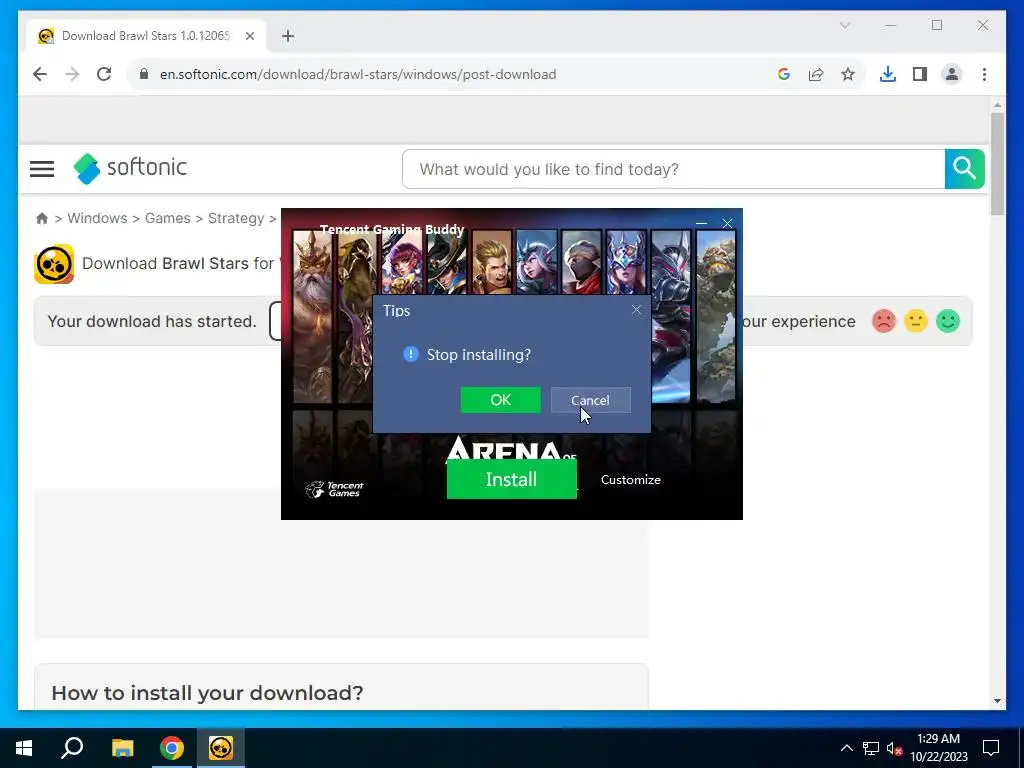Viewport: 1024px width, 768px height.
Task: Open the Games breadcrumb link
Action: [168, 218]
